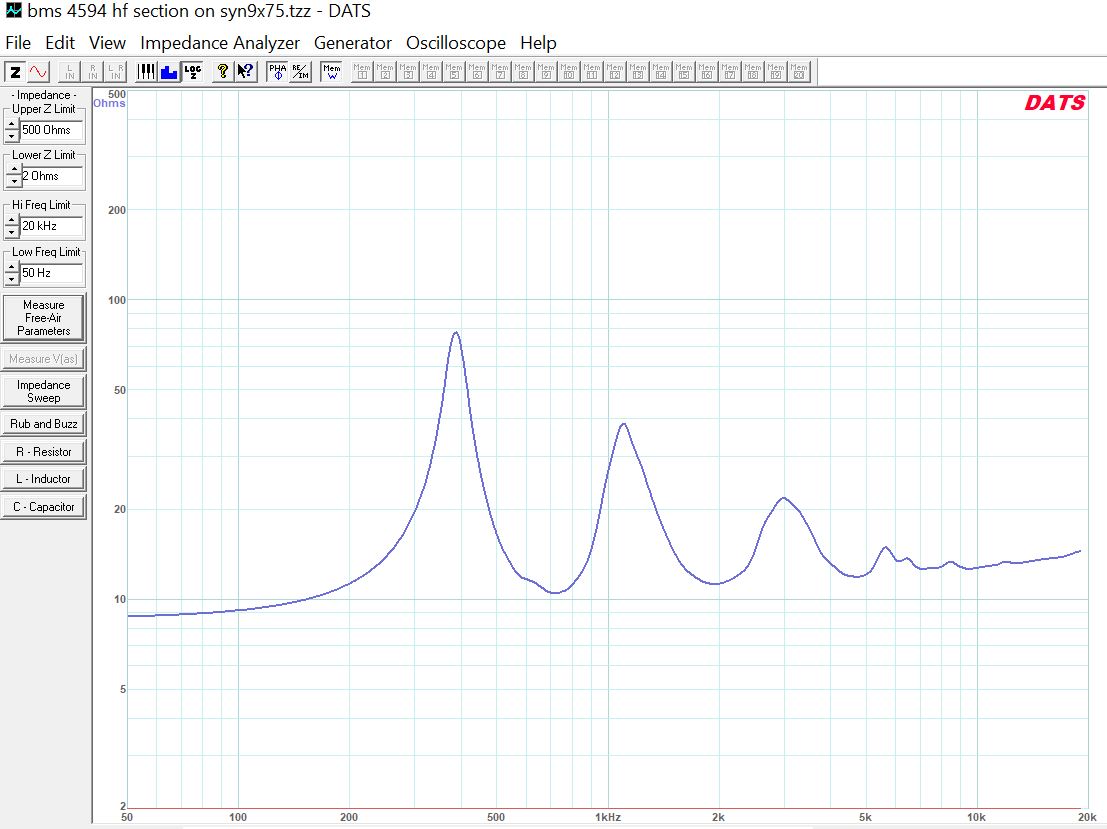This screenshot has height=829, width=1107.
Task: Select memory slot Mem 7
Action: (x=500, y=72)
